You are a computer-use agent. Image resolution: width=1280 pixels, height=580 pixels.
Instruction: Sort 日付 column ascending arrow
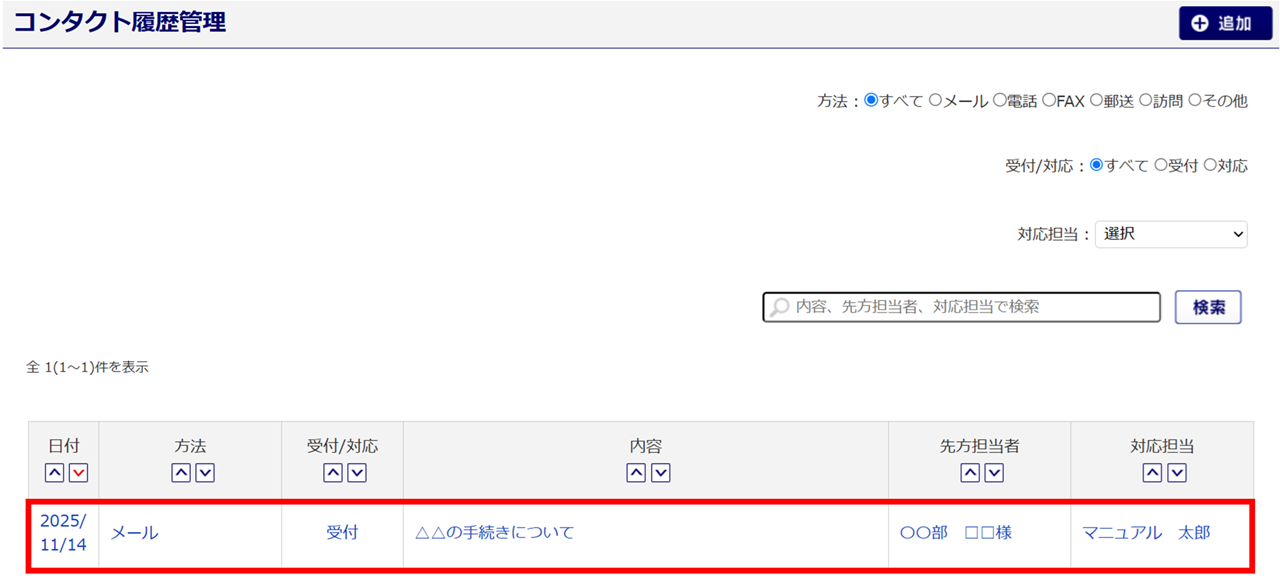point(54,473)
